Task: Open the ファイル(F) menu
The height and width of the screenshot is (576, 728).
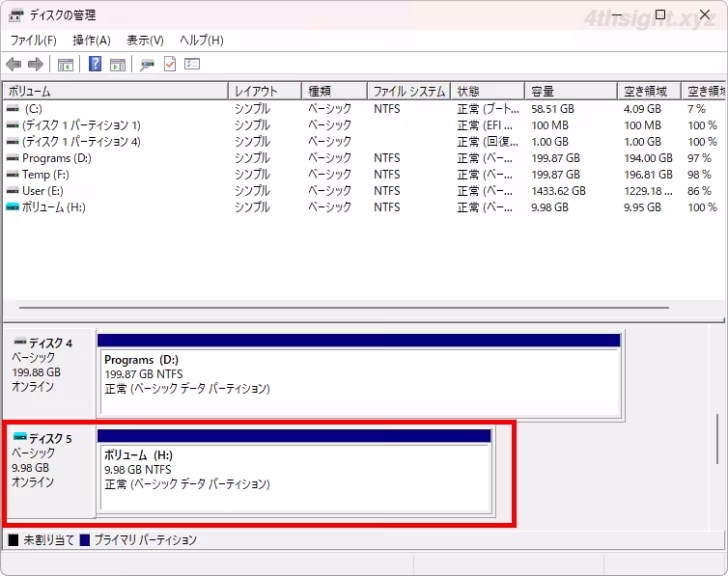Action: click(33, 40)
